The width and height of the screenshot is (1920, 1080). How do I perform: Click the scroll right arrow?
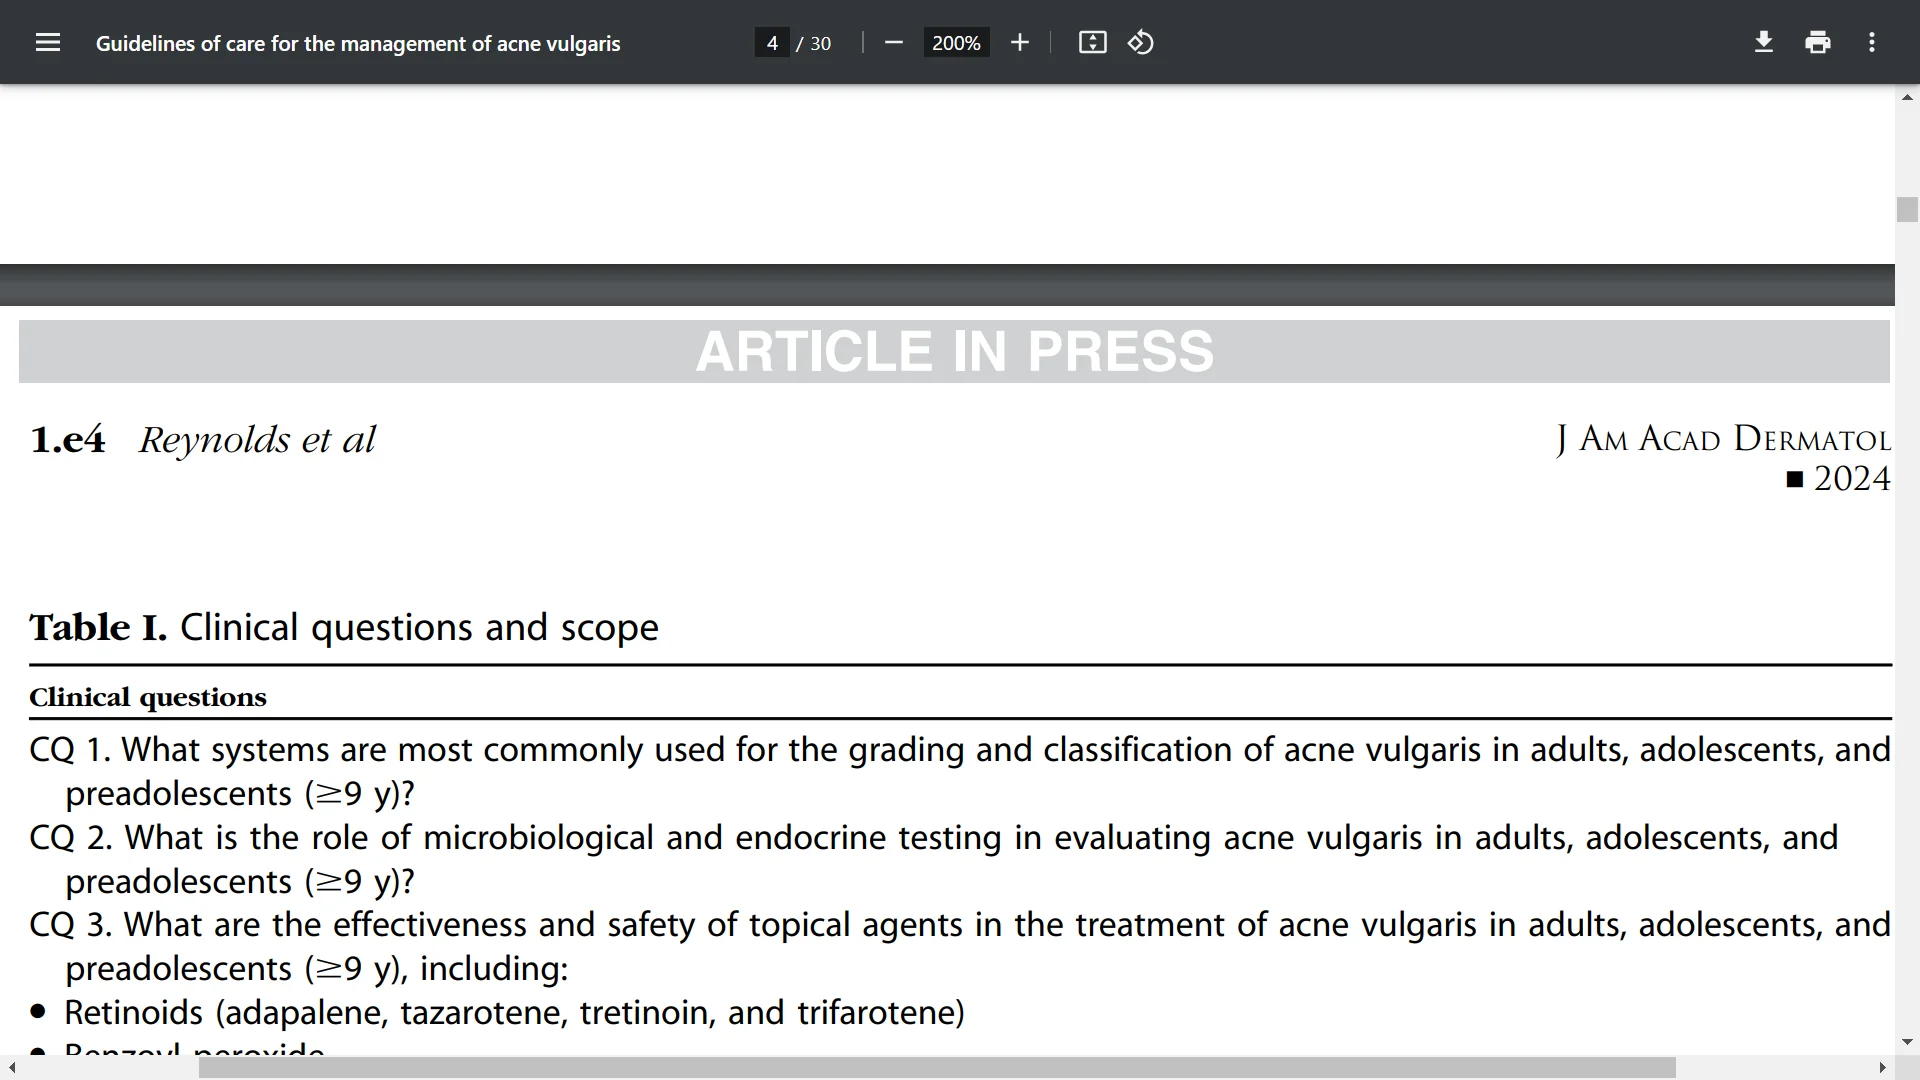[1882, 1068]
